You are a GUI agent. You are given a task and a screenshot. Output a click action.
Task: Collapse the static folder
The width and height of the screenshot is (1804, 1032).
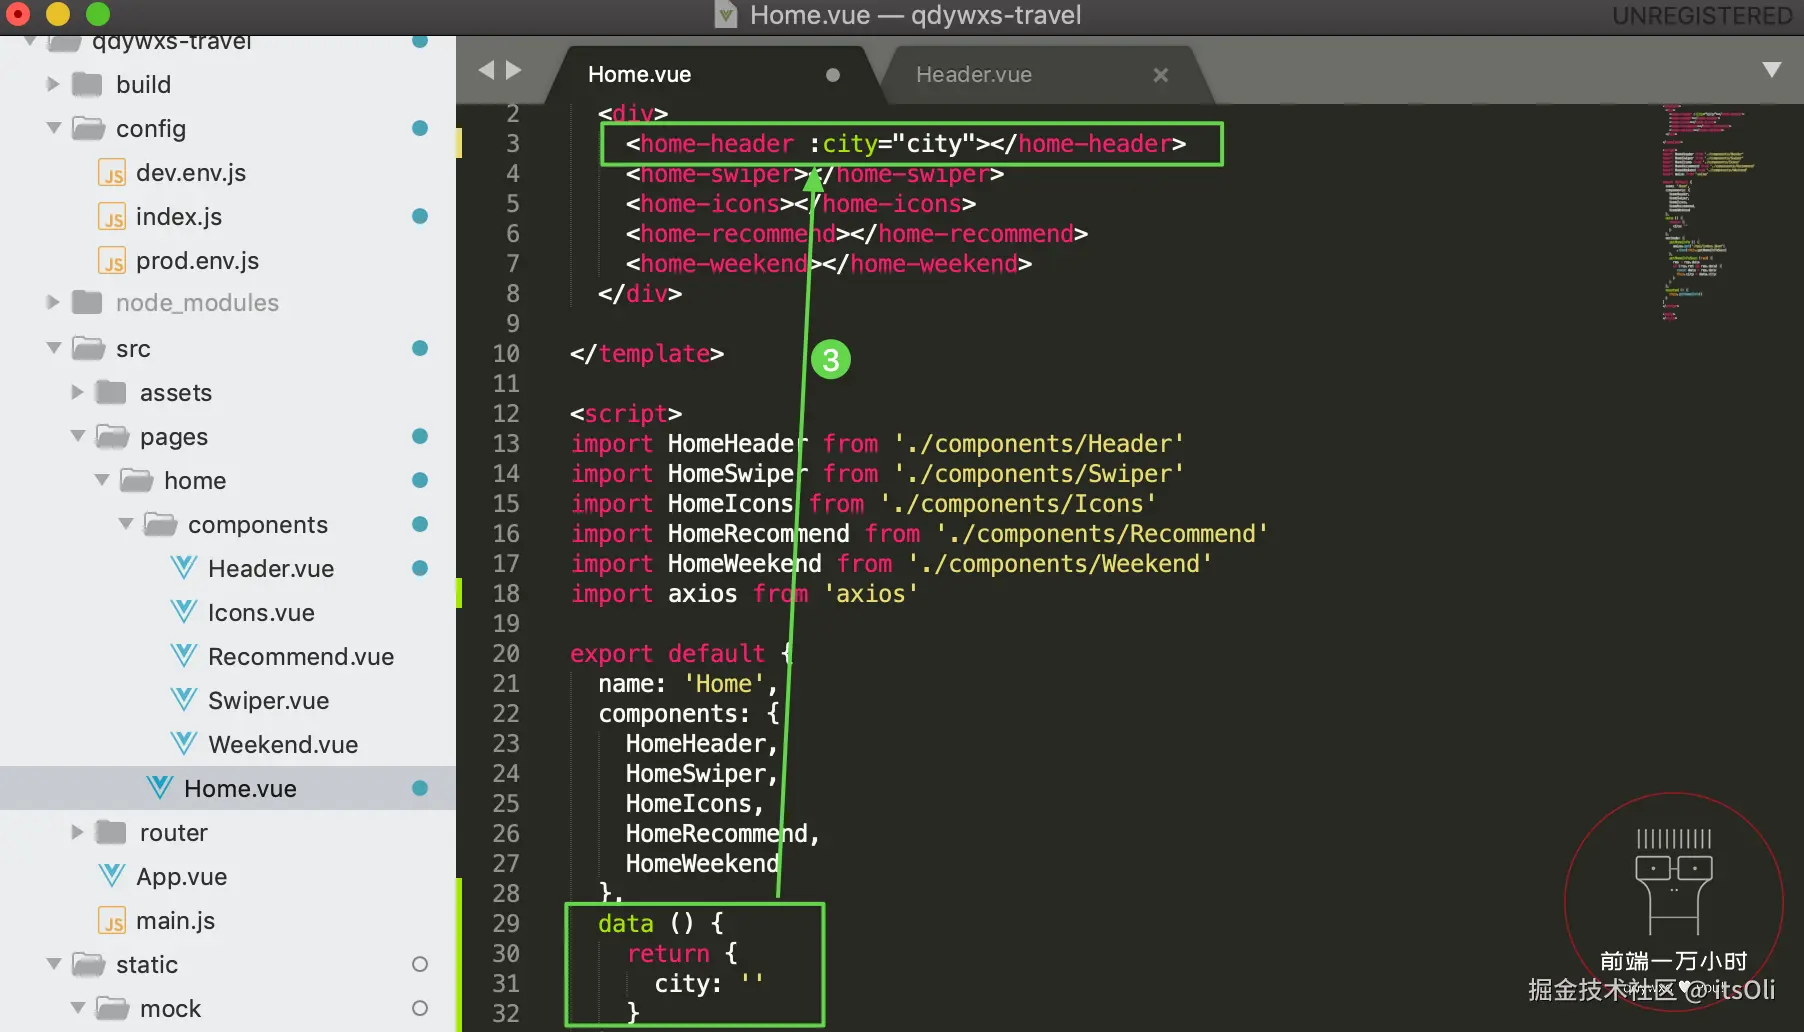[x=54, y=964]
